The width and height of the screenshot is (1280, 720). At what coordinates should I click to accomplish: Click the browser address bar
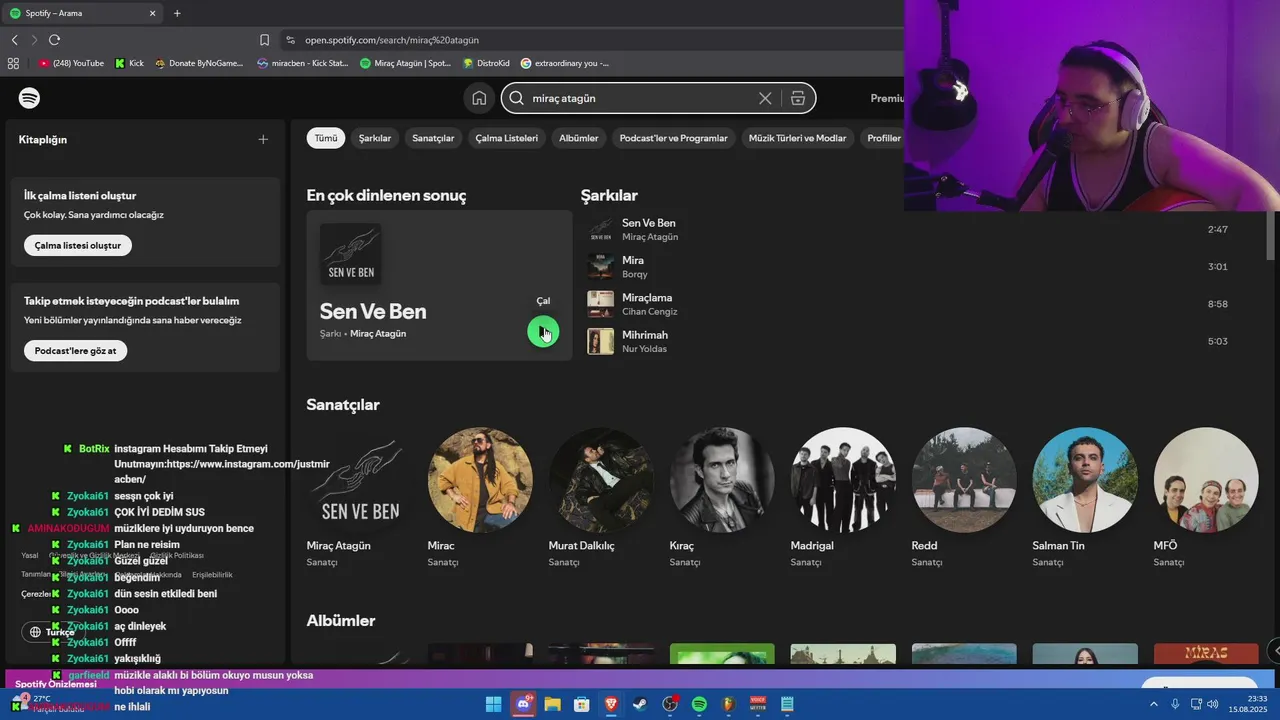[590, 40]
